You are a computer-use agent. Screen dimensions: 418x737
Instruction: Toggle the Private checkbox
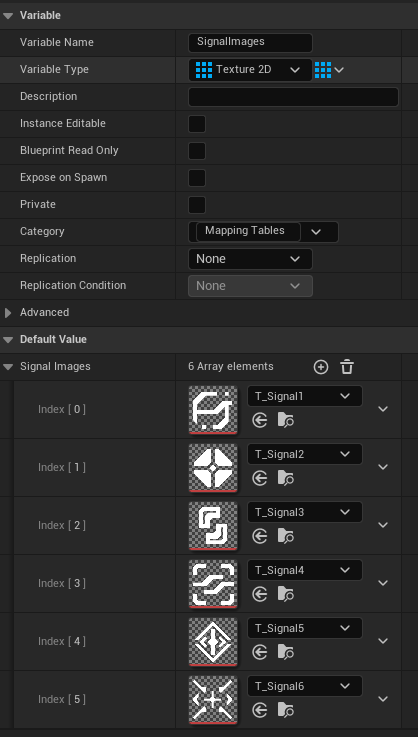click(x=197, y=205)
